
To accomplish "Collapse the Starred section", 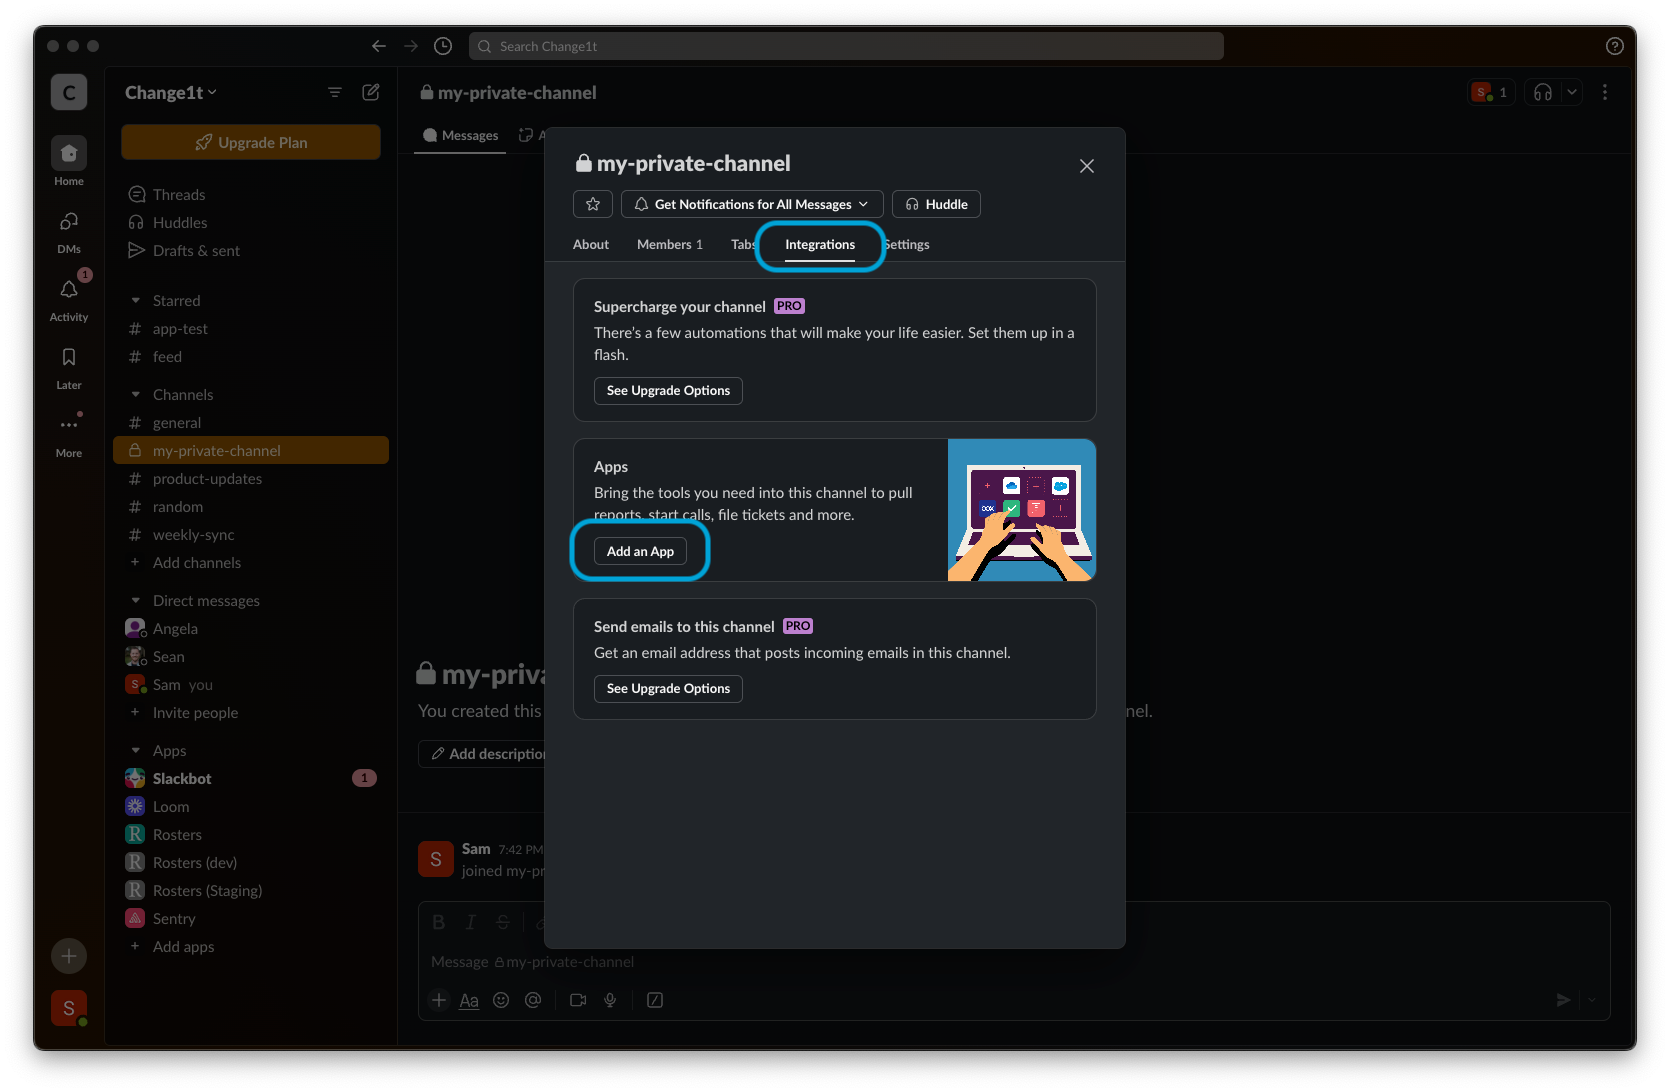I will [136, 300].
